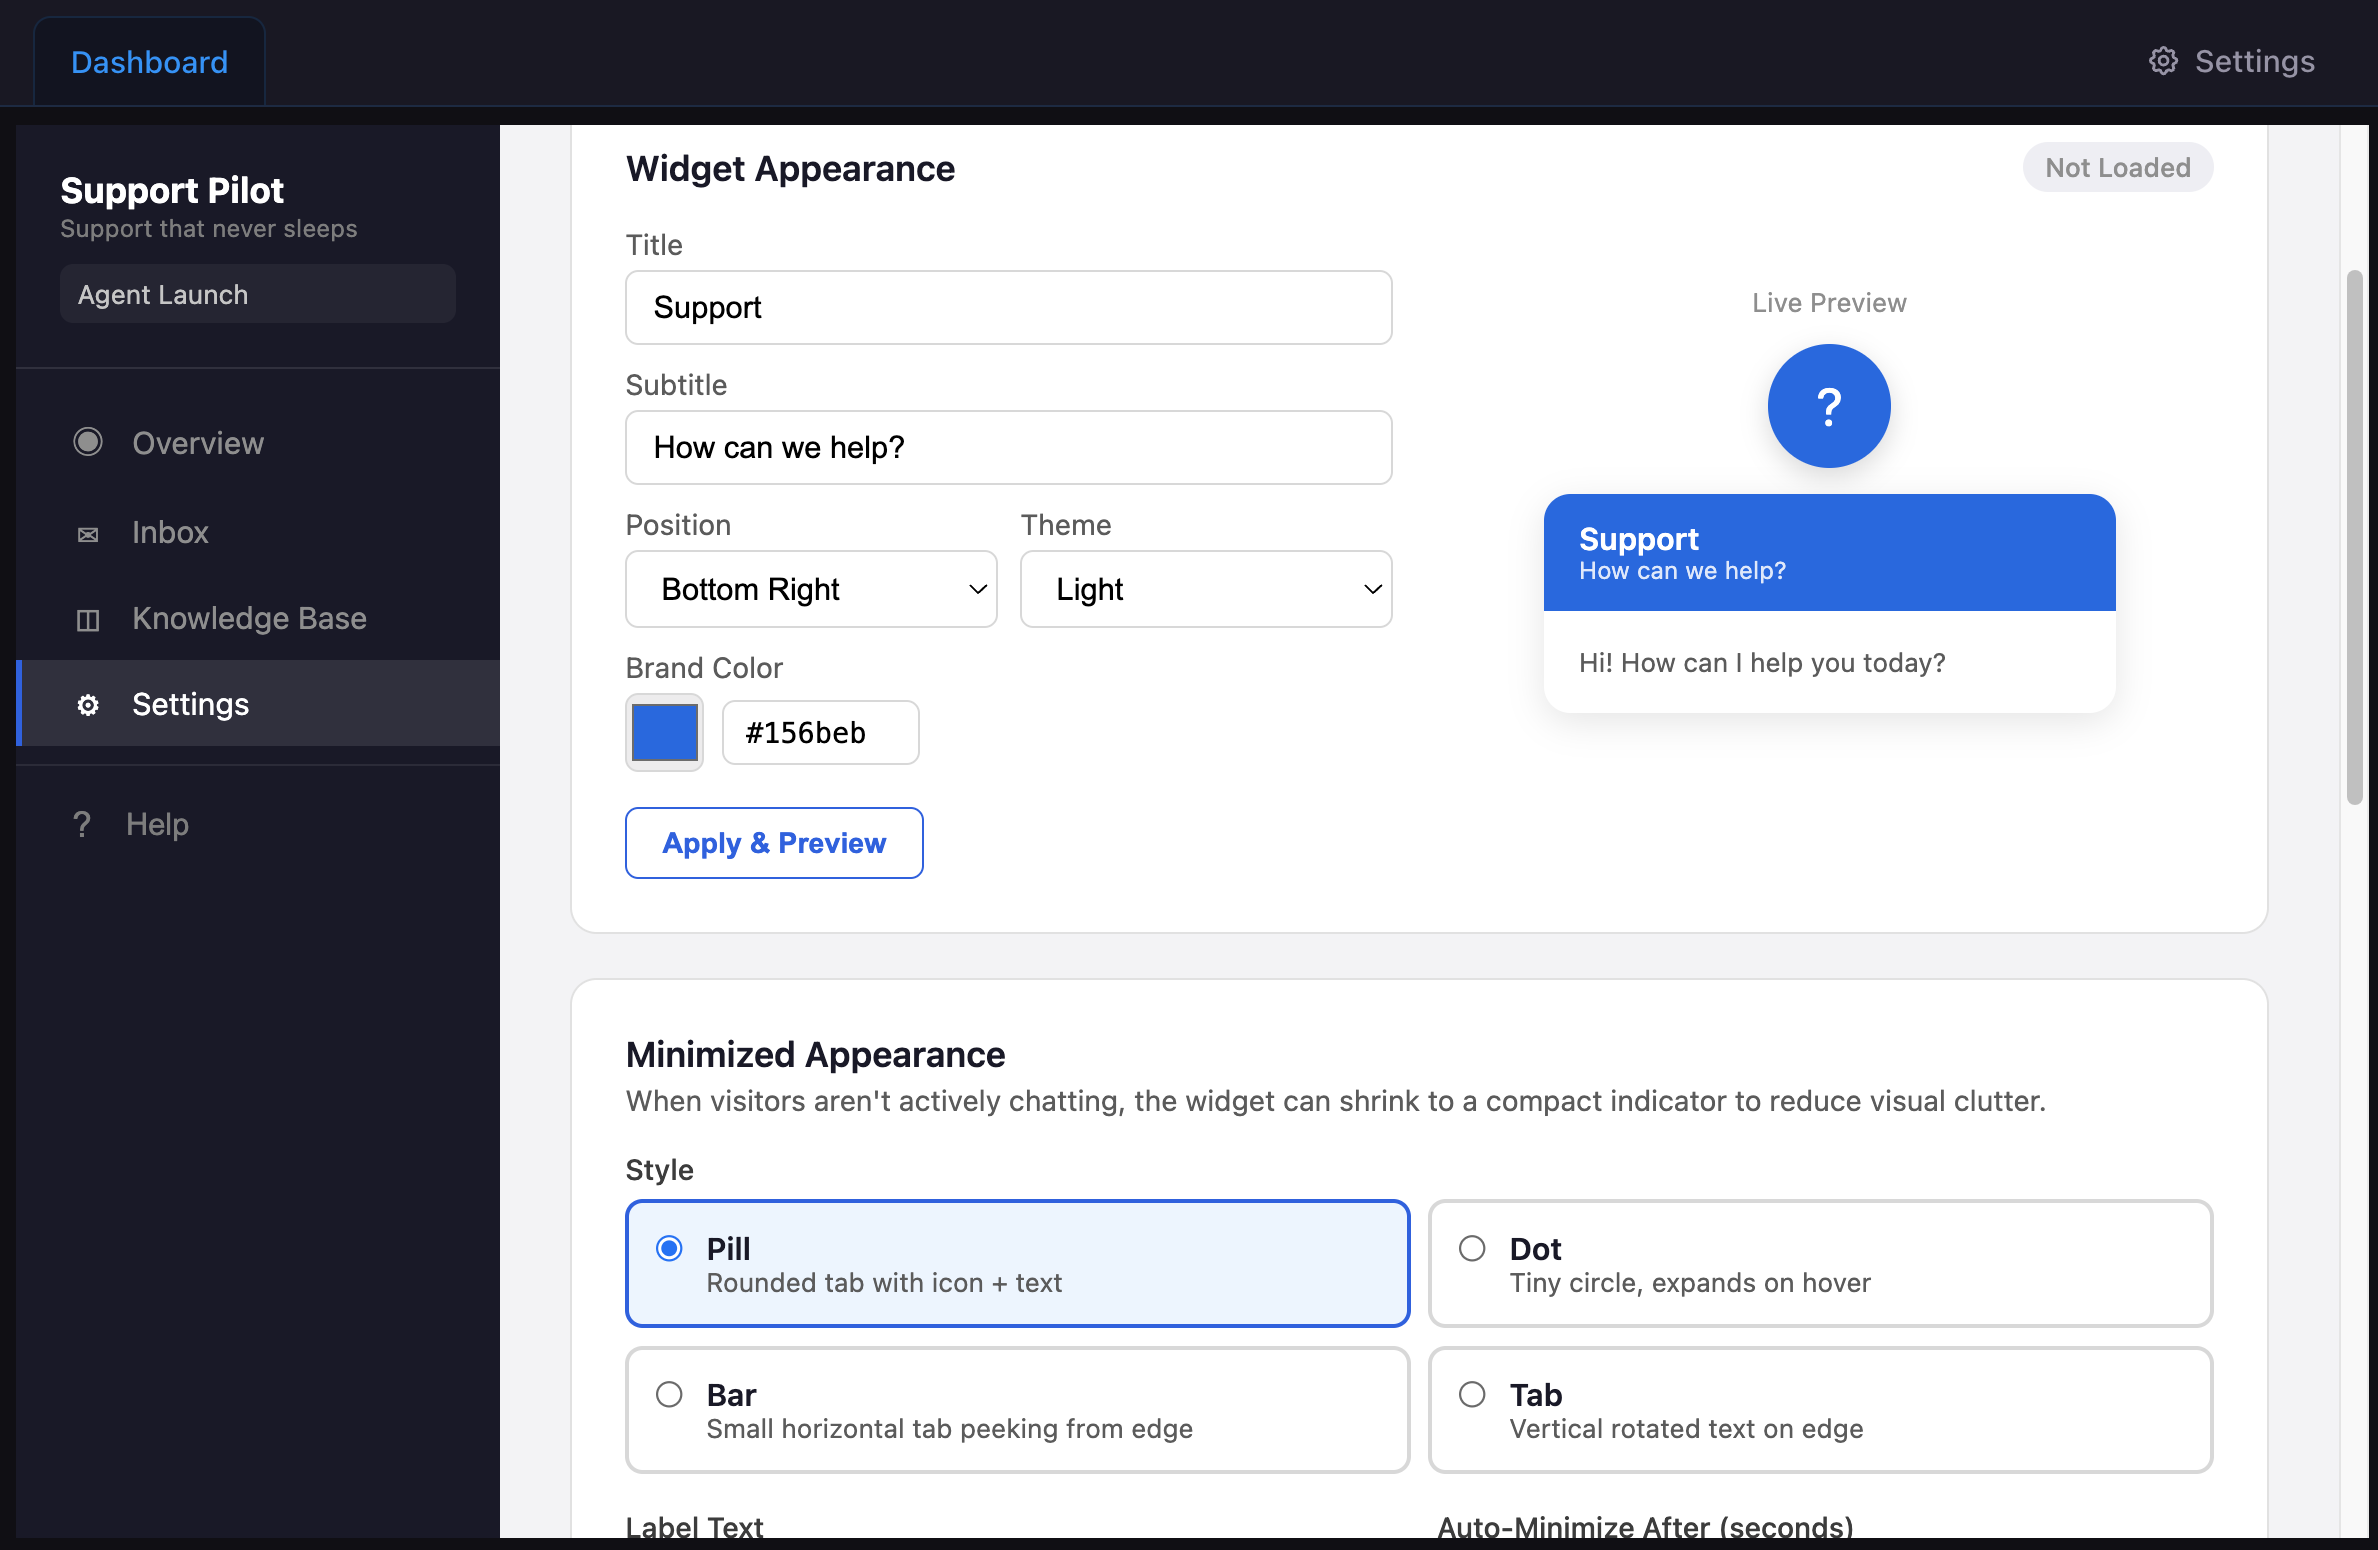Image resolution: width=2378 pixels, height=1550 pixels.
Task: Click the Brand Color label
Action: [704, 668]
